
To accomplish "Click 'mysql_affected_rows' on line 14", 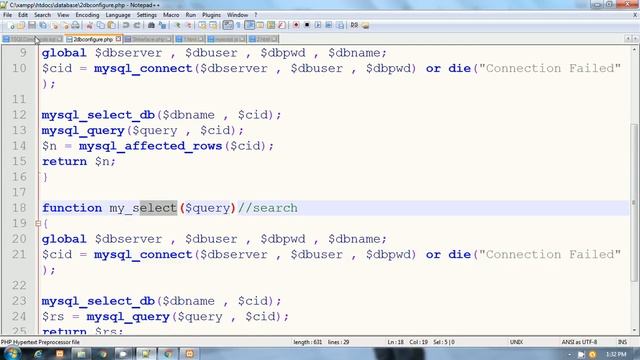I will click(x=150, y=146).
